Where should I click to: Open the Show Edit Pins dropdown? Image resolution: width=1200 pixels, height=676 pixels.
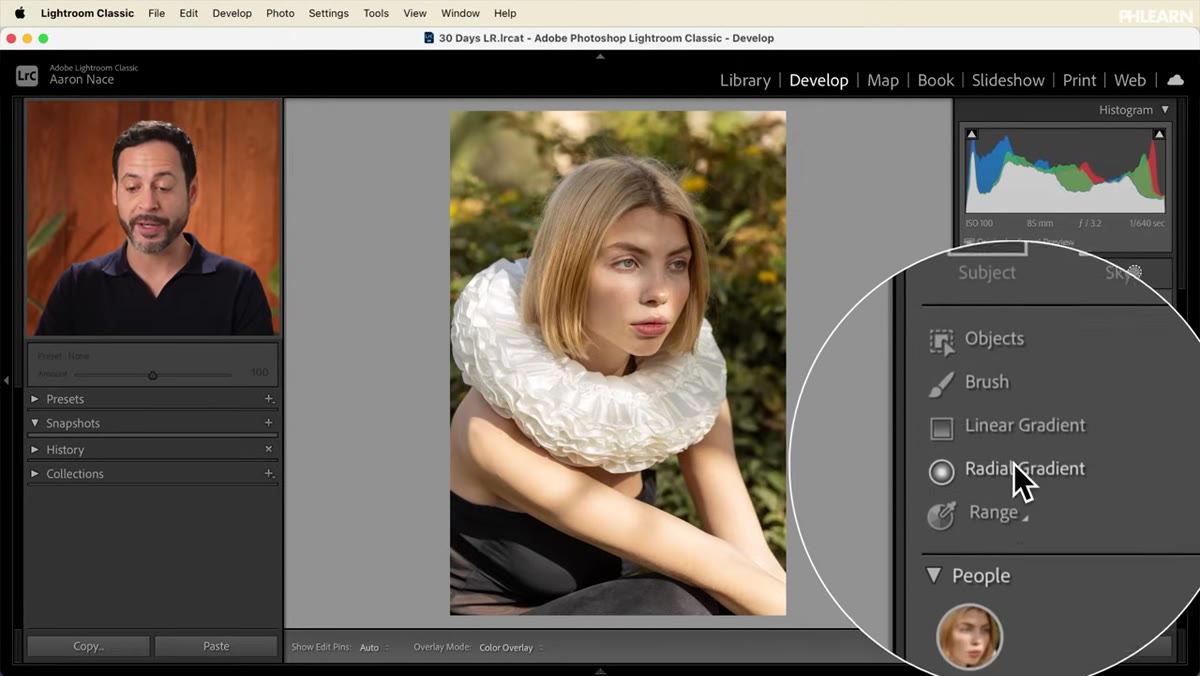(x=375, y=648)
